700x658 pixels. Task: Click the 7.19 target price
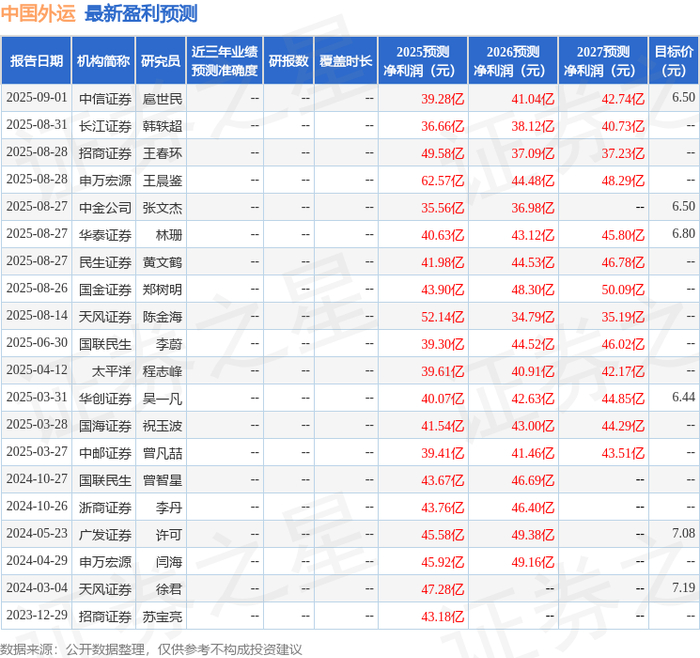[683, 587]
